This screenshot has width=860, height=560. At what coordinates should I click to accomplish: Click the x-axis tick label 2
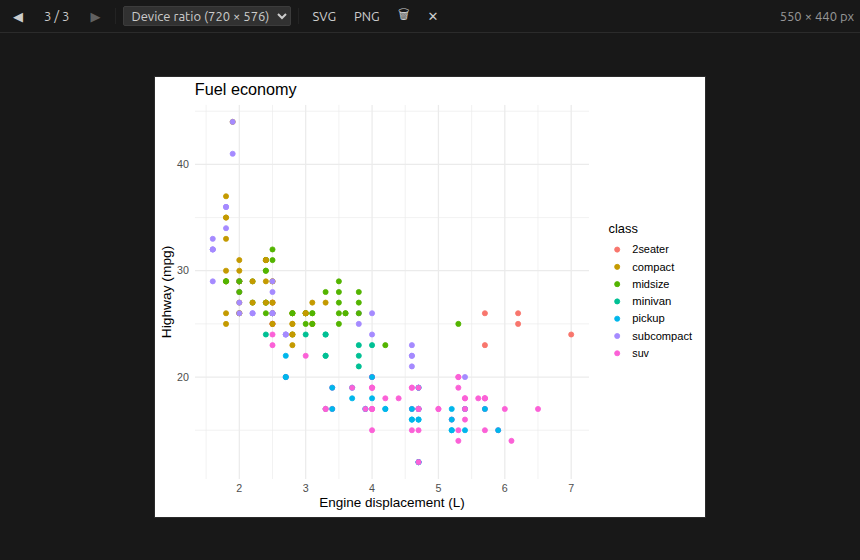tap(239, 488)
